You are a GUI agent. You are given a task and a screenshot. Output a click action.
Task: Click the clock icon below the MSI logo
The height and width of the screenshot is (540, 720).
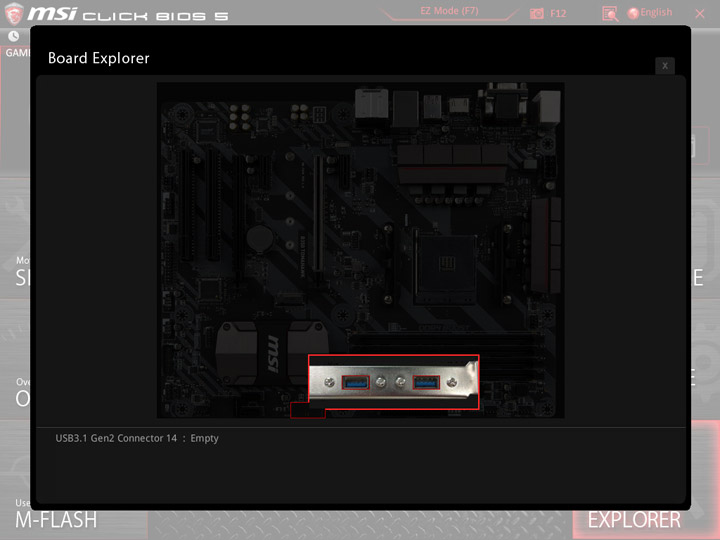click(x=14, y=36)
